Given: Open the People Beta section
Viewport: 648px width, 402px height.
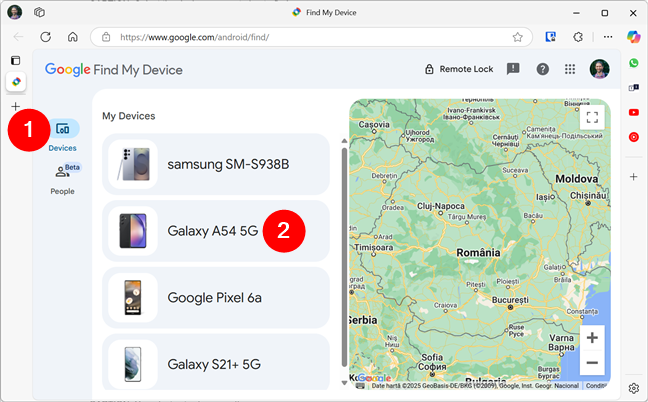Looking at the screenshot, I should tap(62, 178).
